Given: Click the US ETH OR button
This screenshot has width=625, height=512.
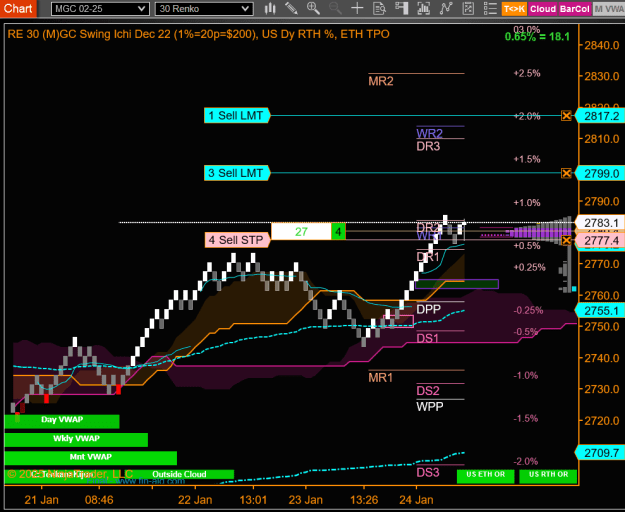Looking at the screenshot, I should tap(485, 476).
